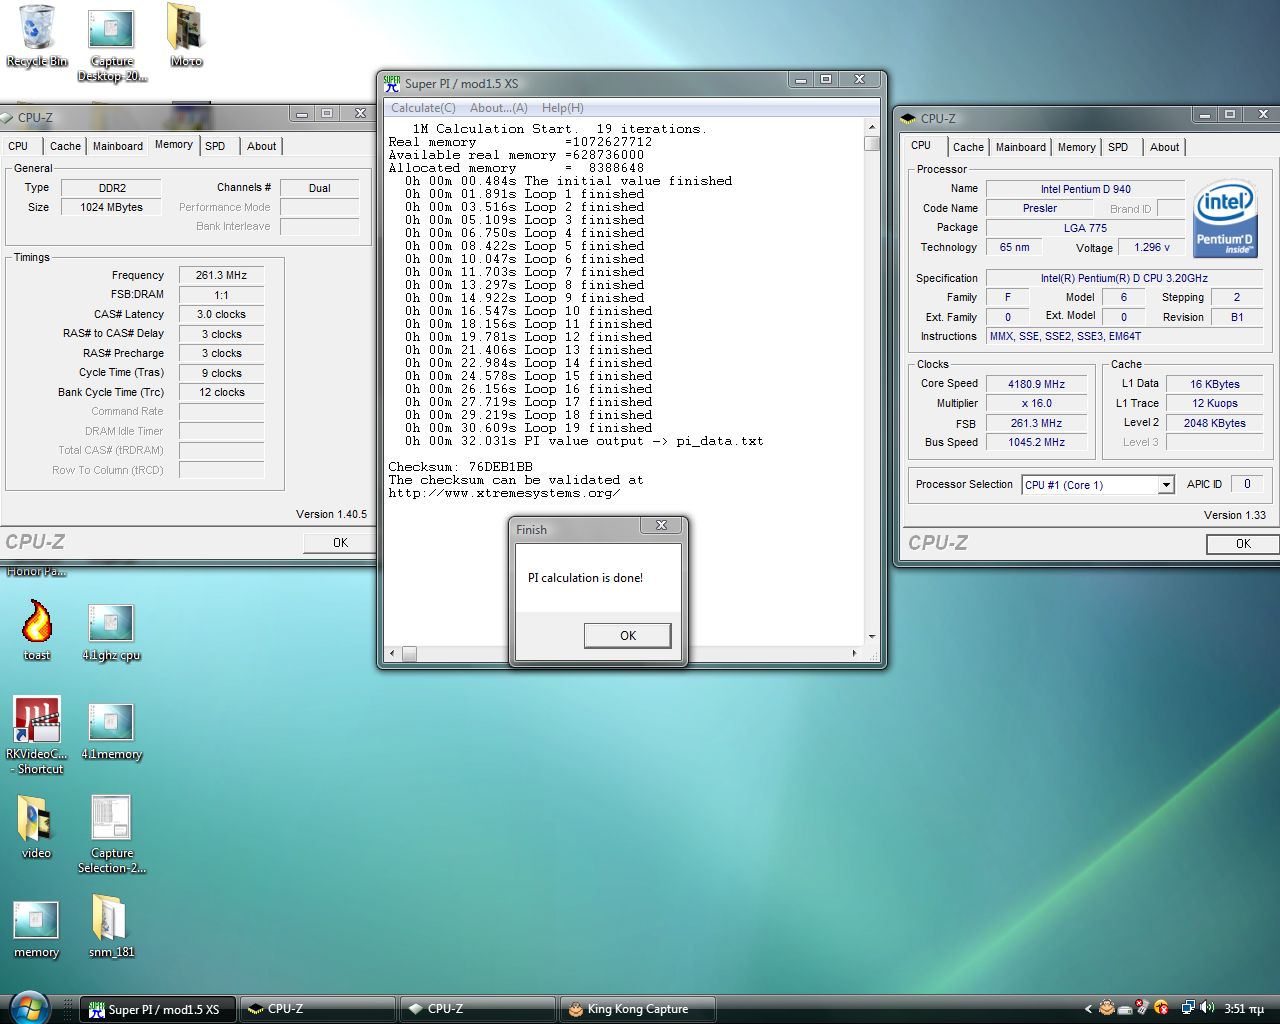This screenshot has width=1280, height=1024.
Task: Click Super PI vertical scrollbar down arrow
Action: pyautogui.click(x=872, y=636)
